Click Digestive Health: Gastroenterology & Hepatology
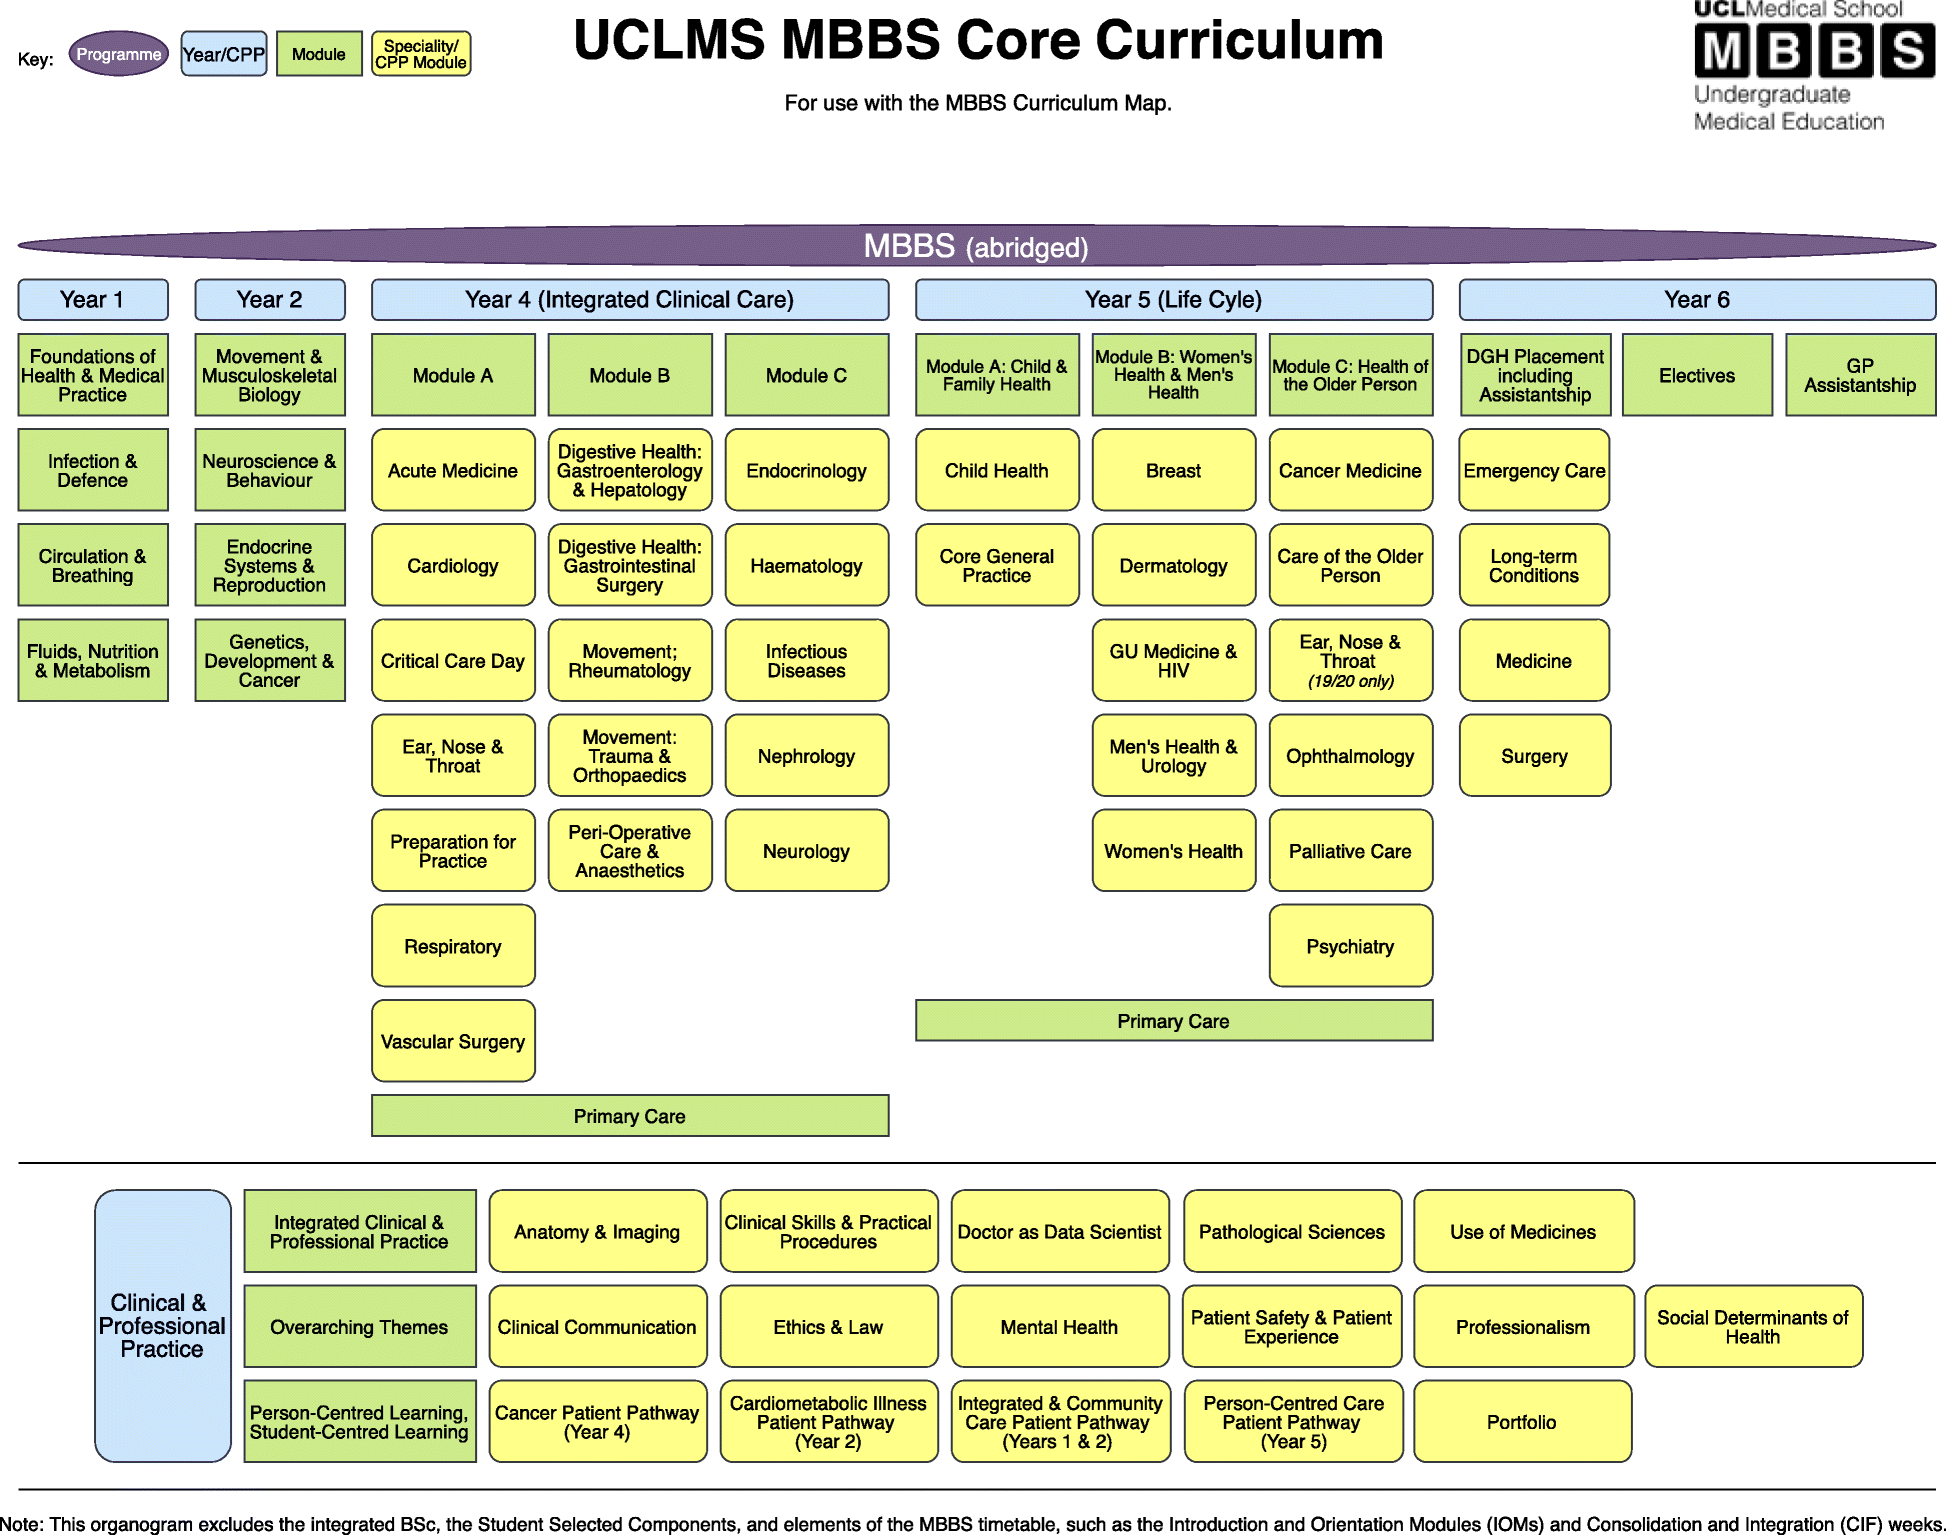This screenshot has height=1535, width=1946. tap(630, 470)
